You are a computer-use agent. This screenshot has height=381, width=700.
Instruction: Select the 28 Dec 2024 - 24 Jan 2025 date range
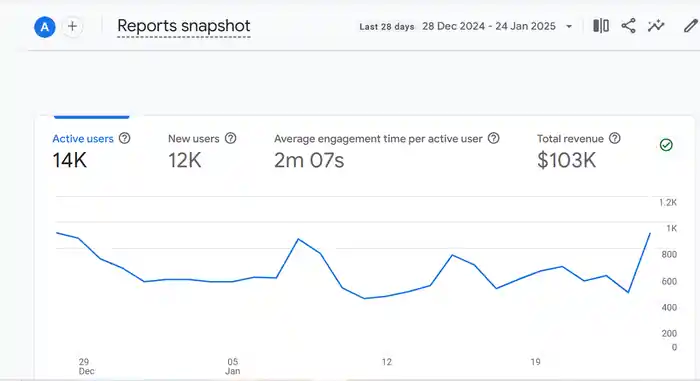(489, 26)
